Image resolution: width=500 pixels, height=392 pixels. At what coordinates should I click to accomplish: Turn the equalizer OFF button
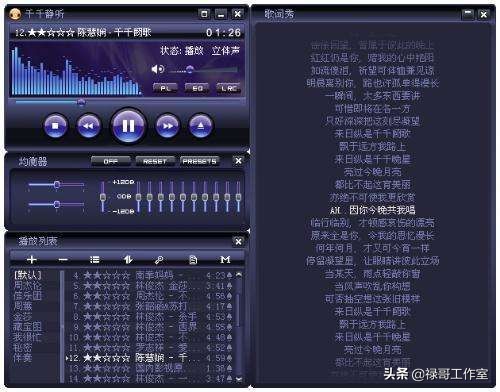(x=111, y=161)
